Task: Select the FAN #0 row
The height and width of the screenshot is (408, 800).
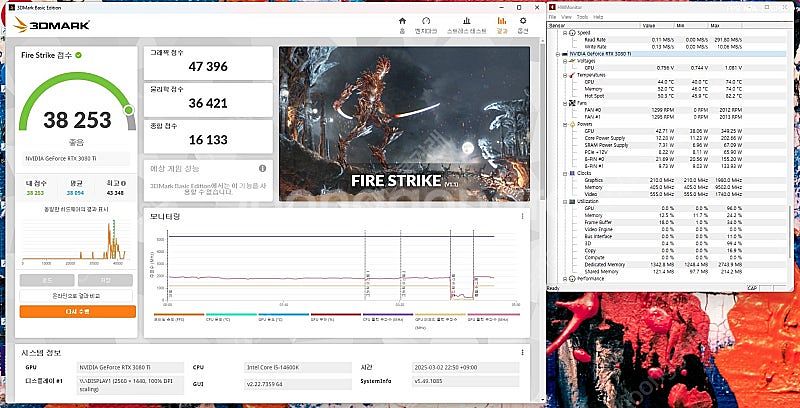Action: [x=668, y=110]
